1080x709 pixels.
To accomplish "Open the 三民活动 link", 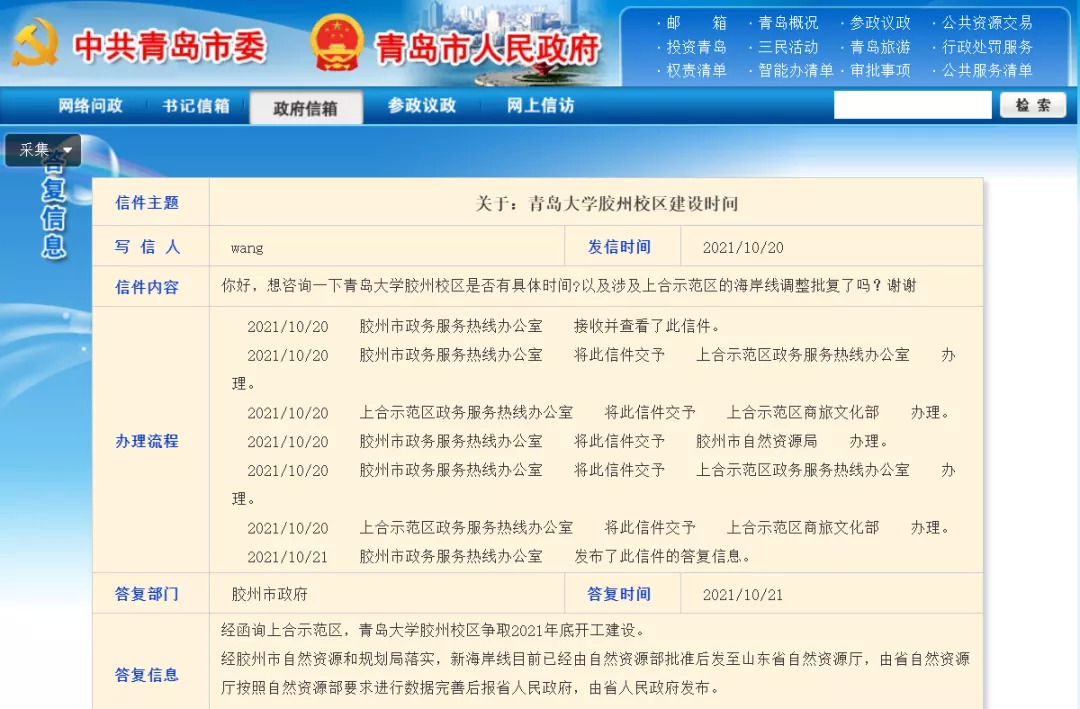I will [x=788, y=47].
